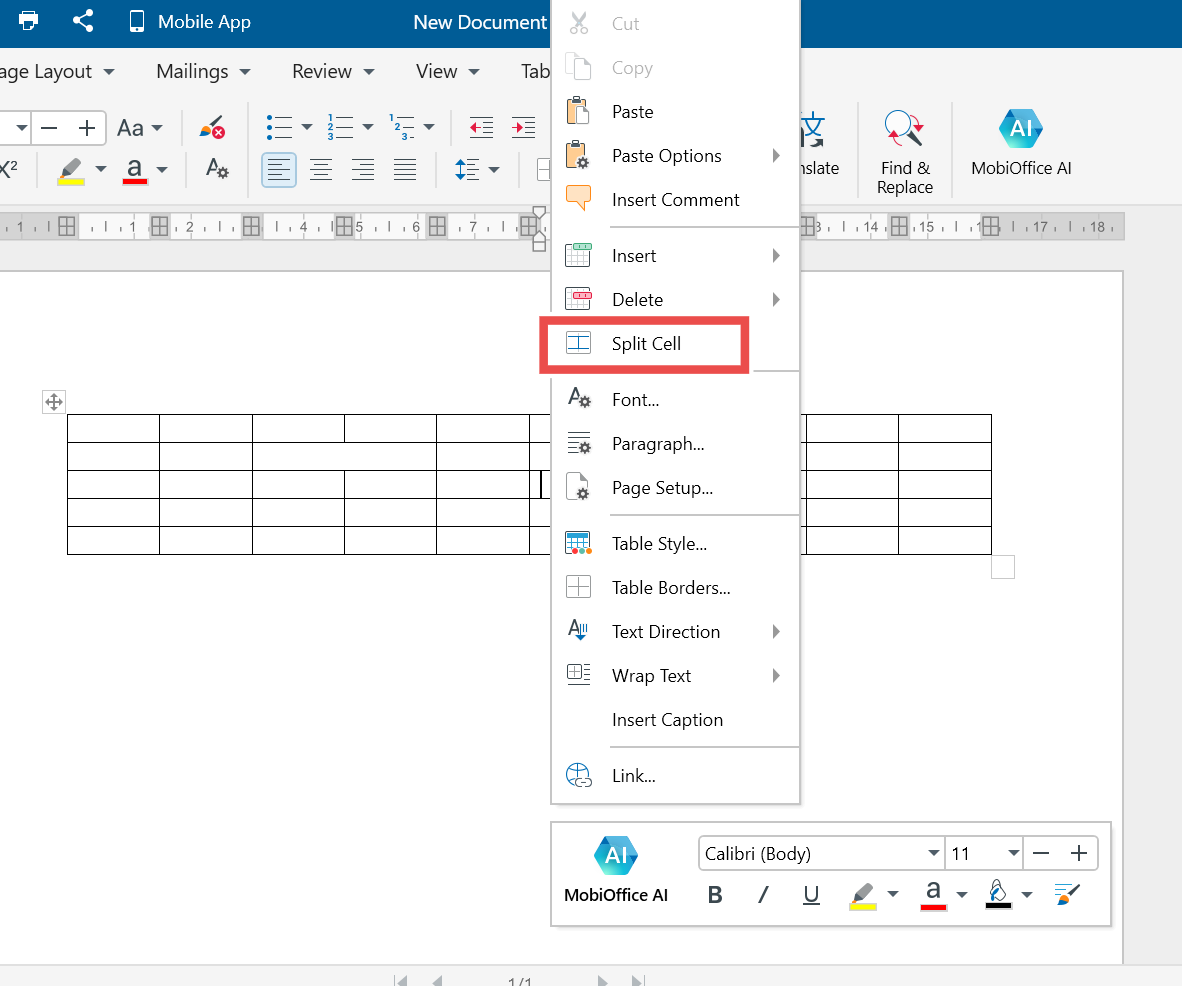The height and width of the screenshot is (986, 1182).
Task: Click ribbon font color button
Action: coord(134,170)
